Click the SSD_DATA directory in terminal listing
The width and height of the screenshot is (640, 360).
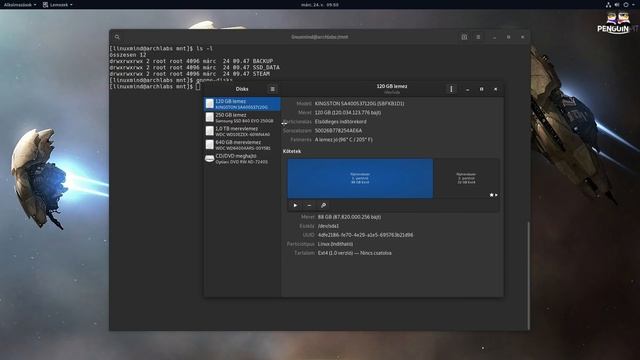266,67
